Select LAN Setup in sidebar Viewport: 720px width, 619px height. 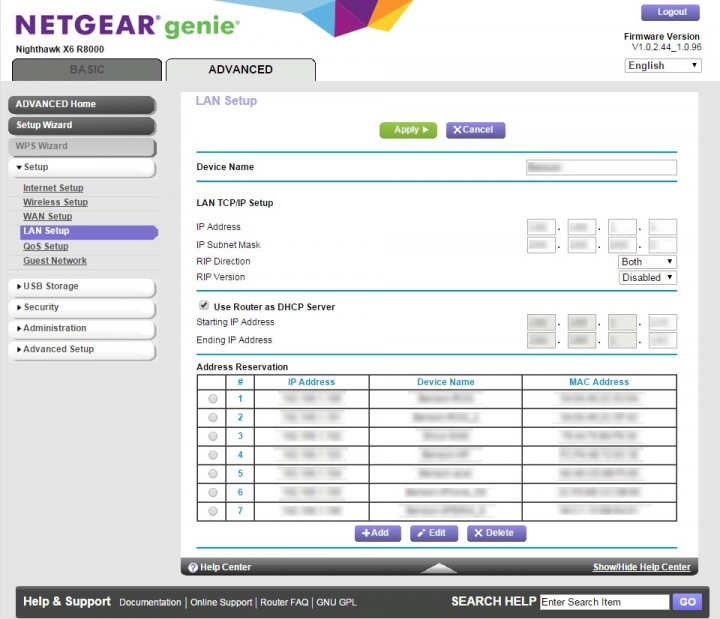click(89, 231)
